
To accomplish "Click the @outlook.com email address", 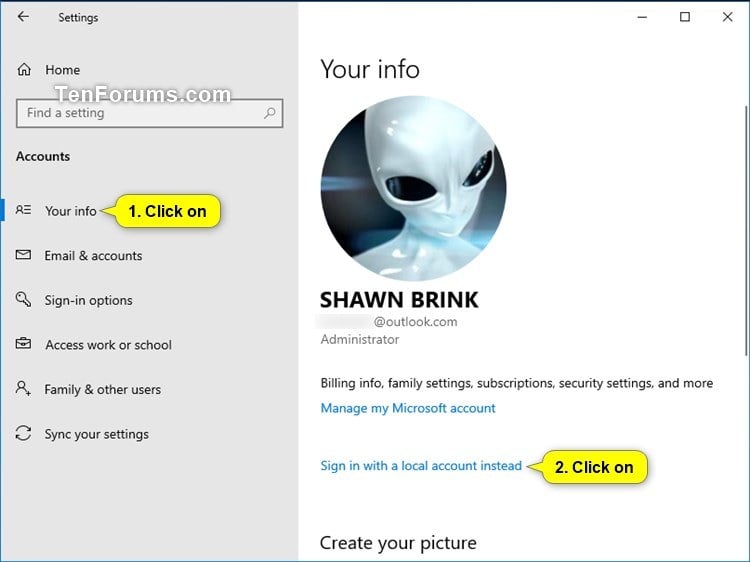I will pyautogui.click(x=415, y=322).
